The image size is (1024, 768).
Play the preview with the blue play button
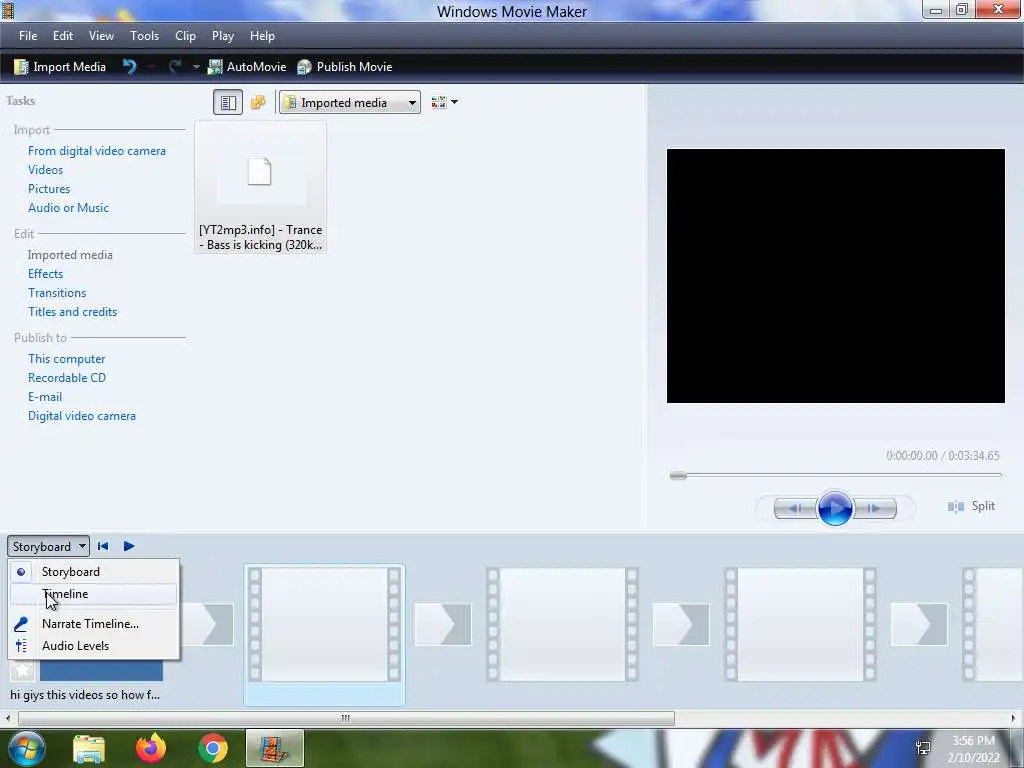[835, 507]
